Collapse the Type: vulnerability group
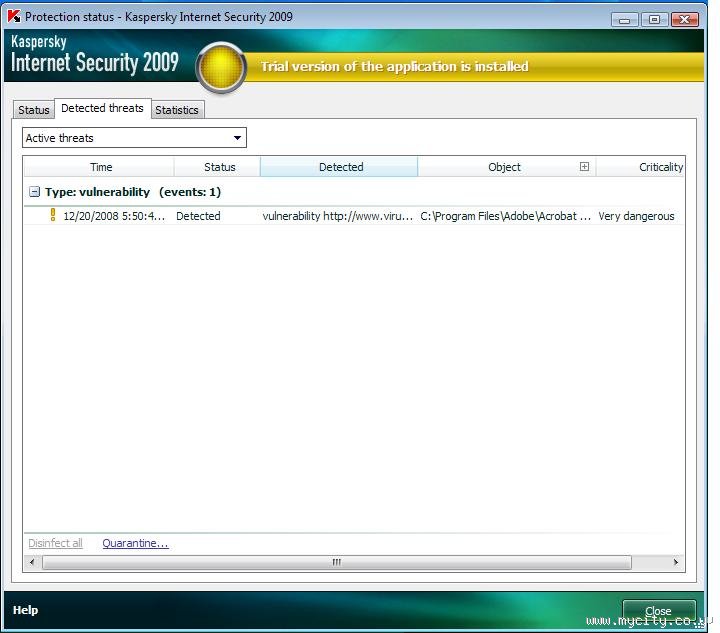 tap(34, 191)
